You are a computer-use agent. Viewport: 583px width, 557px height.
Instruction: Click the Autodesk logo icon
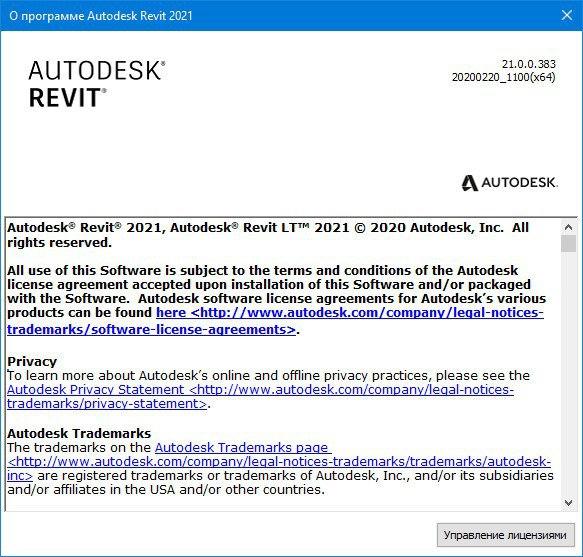pos(469,183)
